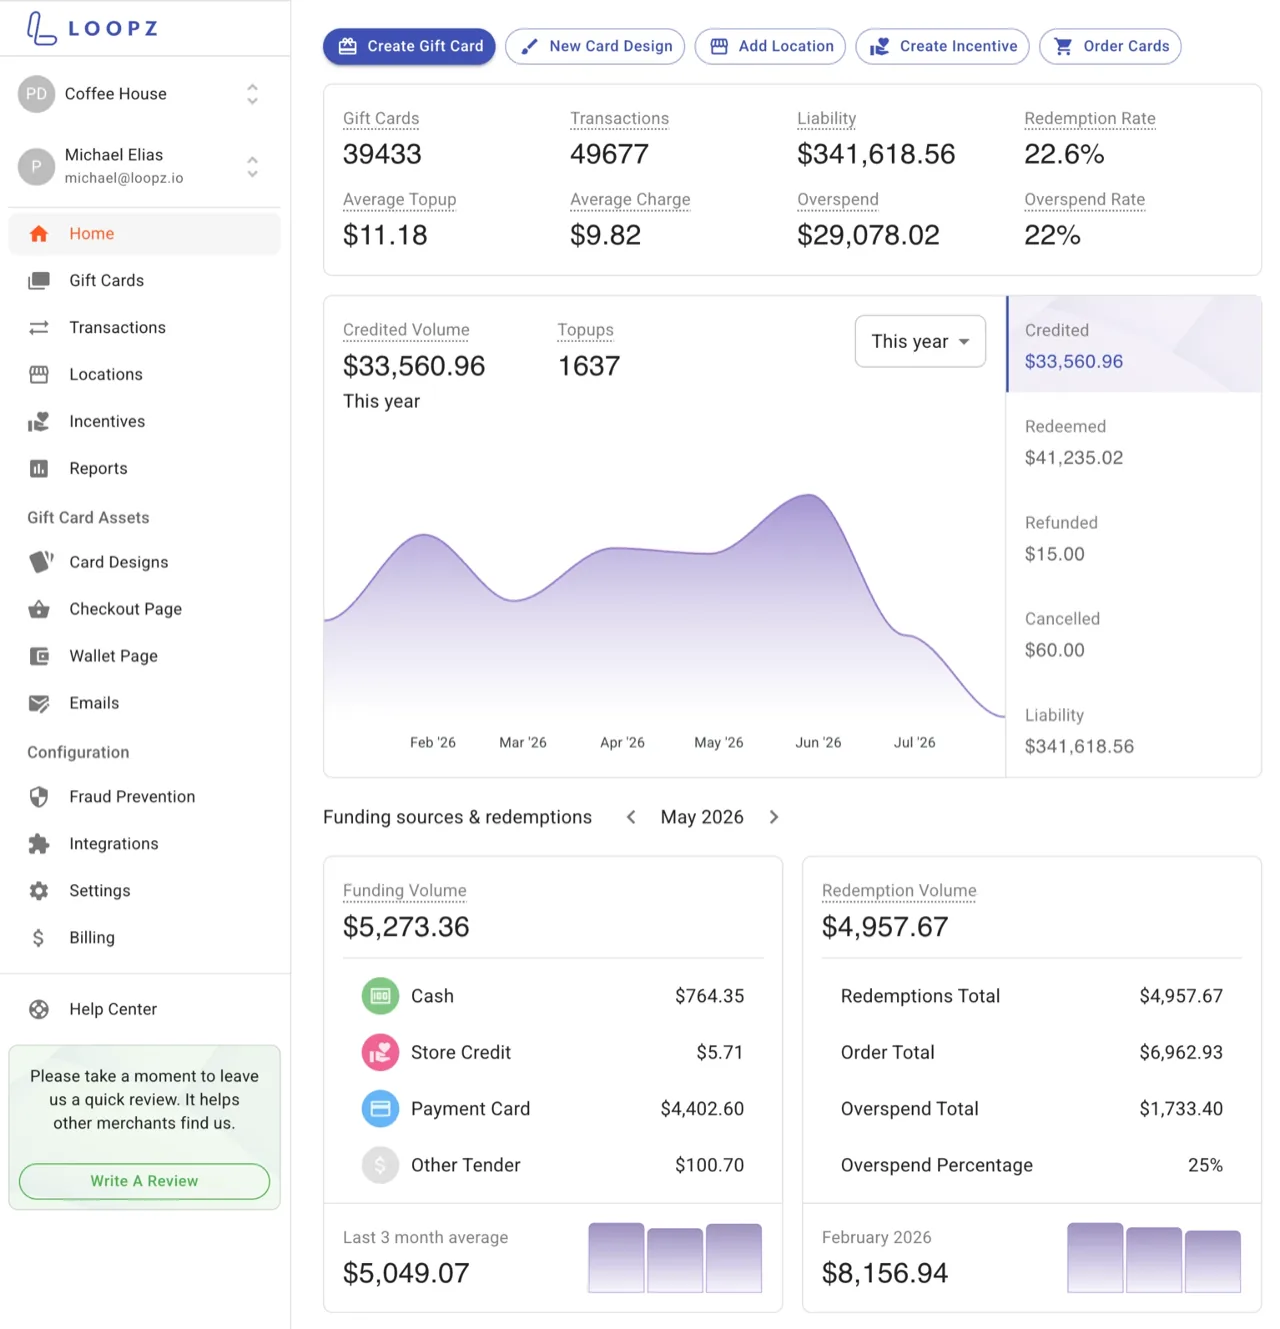Image resolution: width=1280 pixels, height=1329 pixels.
Task: Click the Emails envelope icon
Action: pyautogui.click(x=39, y=703)
